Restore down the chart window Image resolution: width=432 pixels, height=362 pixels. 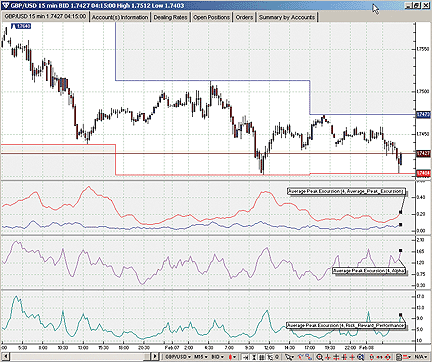pos(417,5)
